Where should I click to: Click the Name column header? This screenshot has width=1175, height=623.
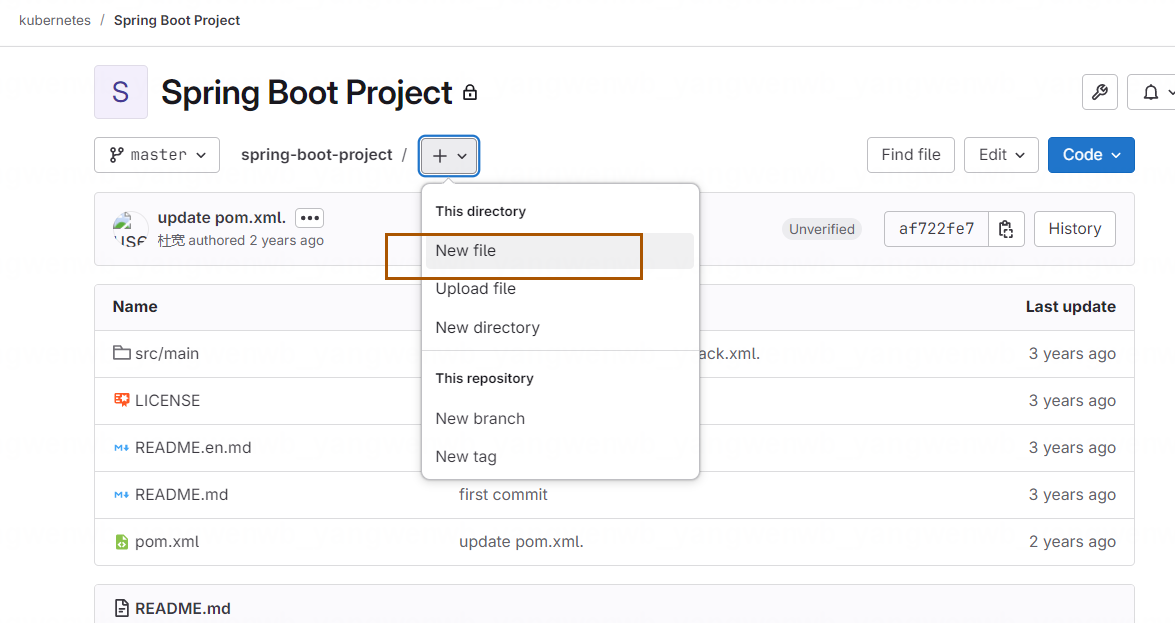(x=135, y=307)
